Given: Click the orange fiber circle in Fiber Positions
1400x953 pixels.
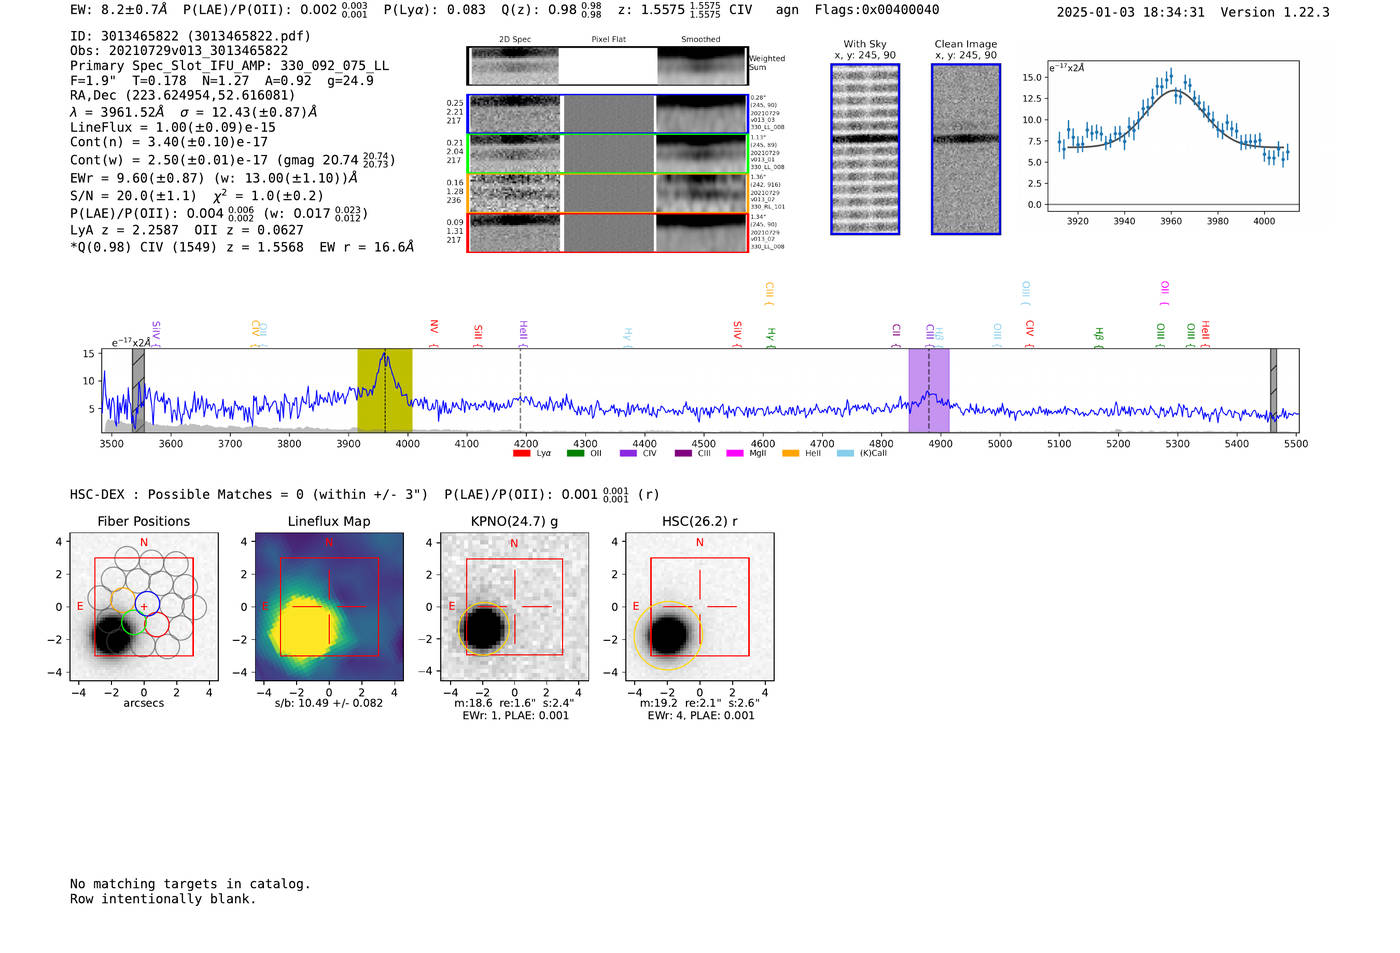Looking at the screenshot, I should pyautogui.click(x=122, y=601).
